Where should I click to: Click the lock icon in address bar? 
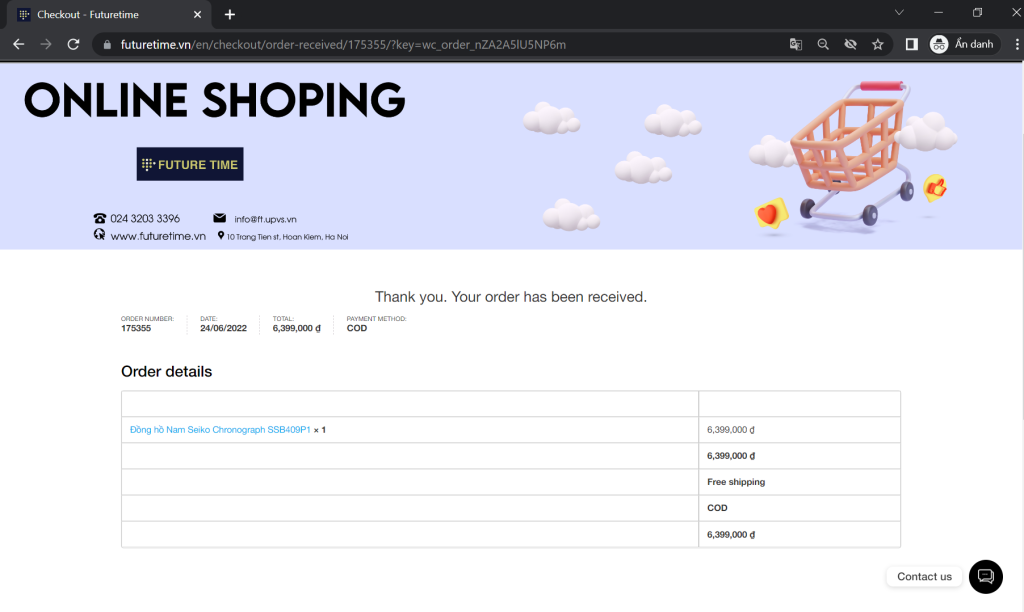(106, 44)
